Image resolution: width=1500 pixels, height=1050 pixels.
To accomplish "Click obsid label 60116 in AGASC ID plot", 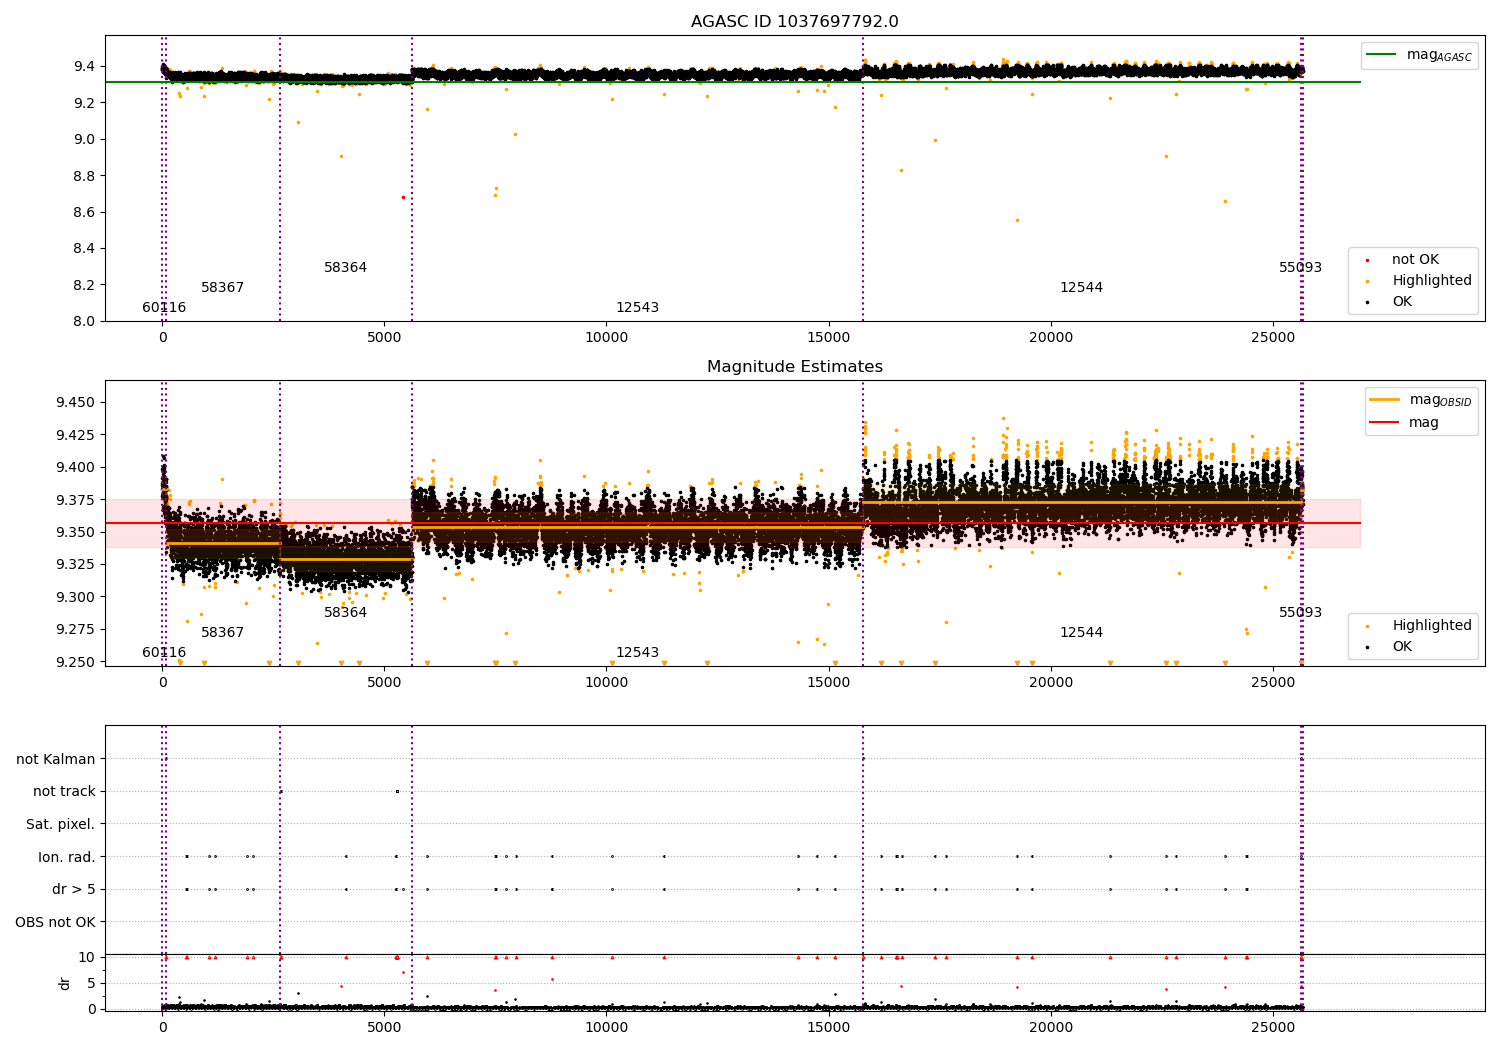I will [164, 308].
